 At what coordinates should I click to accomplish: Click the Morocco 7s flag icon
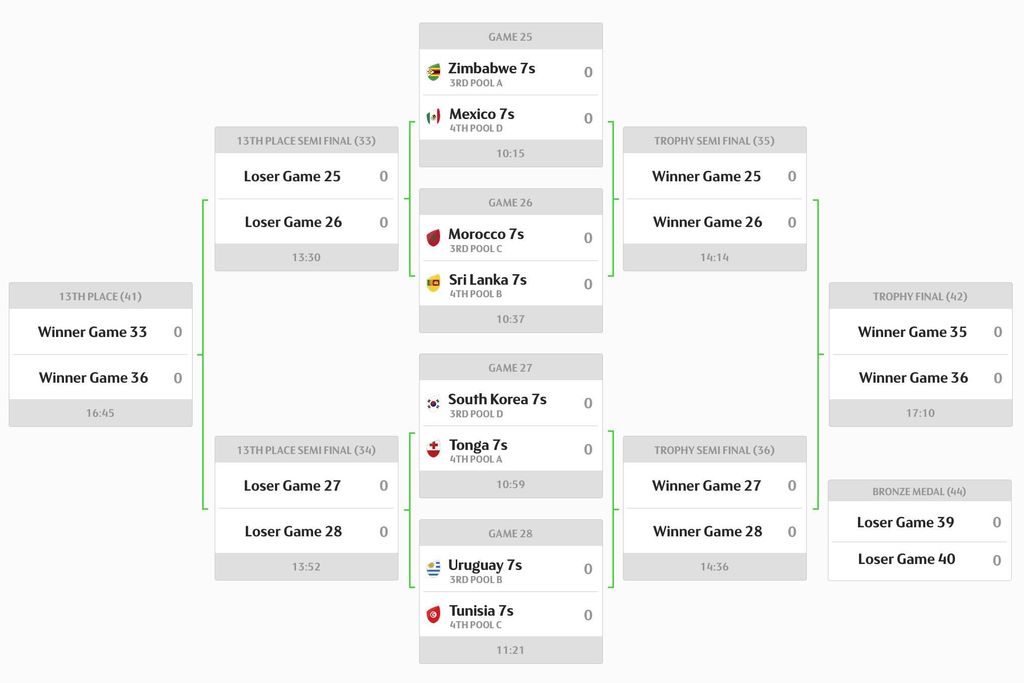(x=433, y=237)
